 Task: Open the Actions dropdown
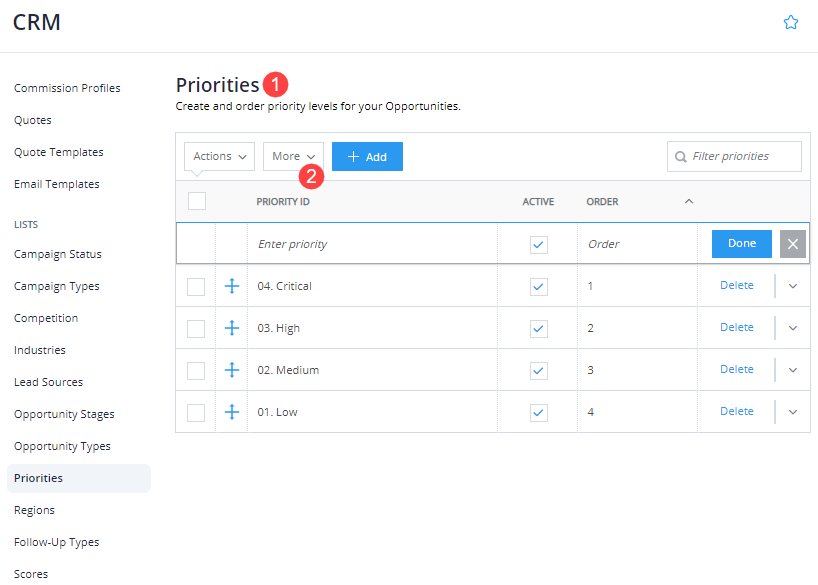(219, 157)
